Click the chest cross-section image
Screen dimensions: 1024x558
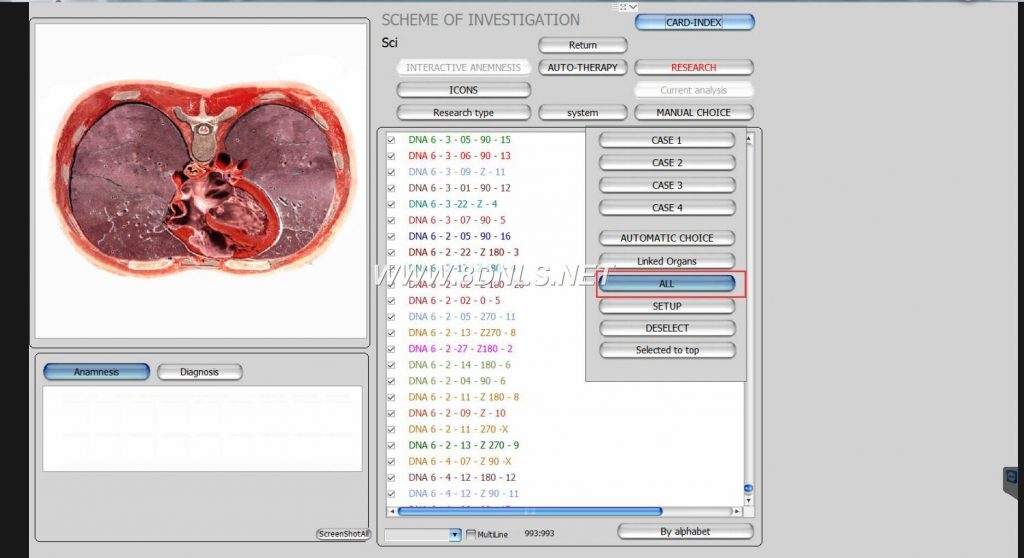pyautogui.click(x=201, y=182)
